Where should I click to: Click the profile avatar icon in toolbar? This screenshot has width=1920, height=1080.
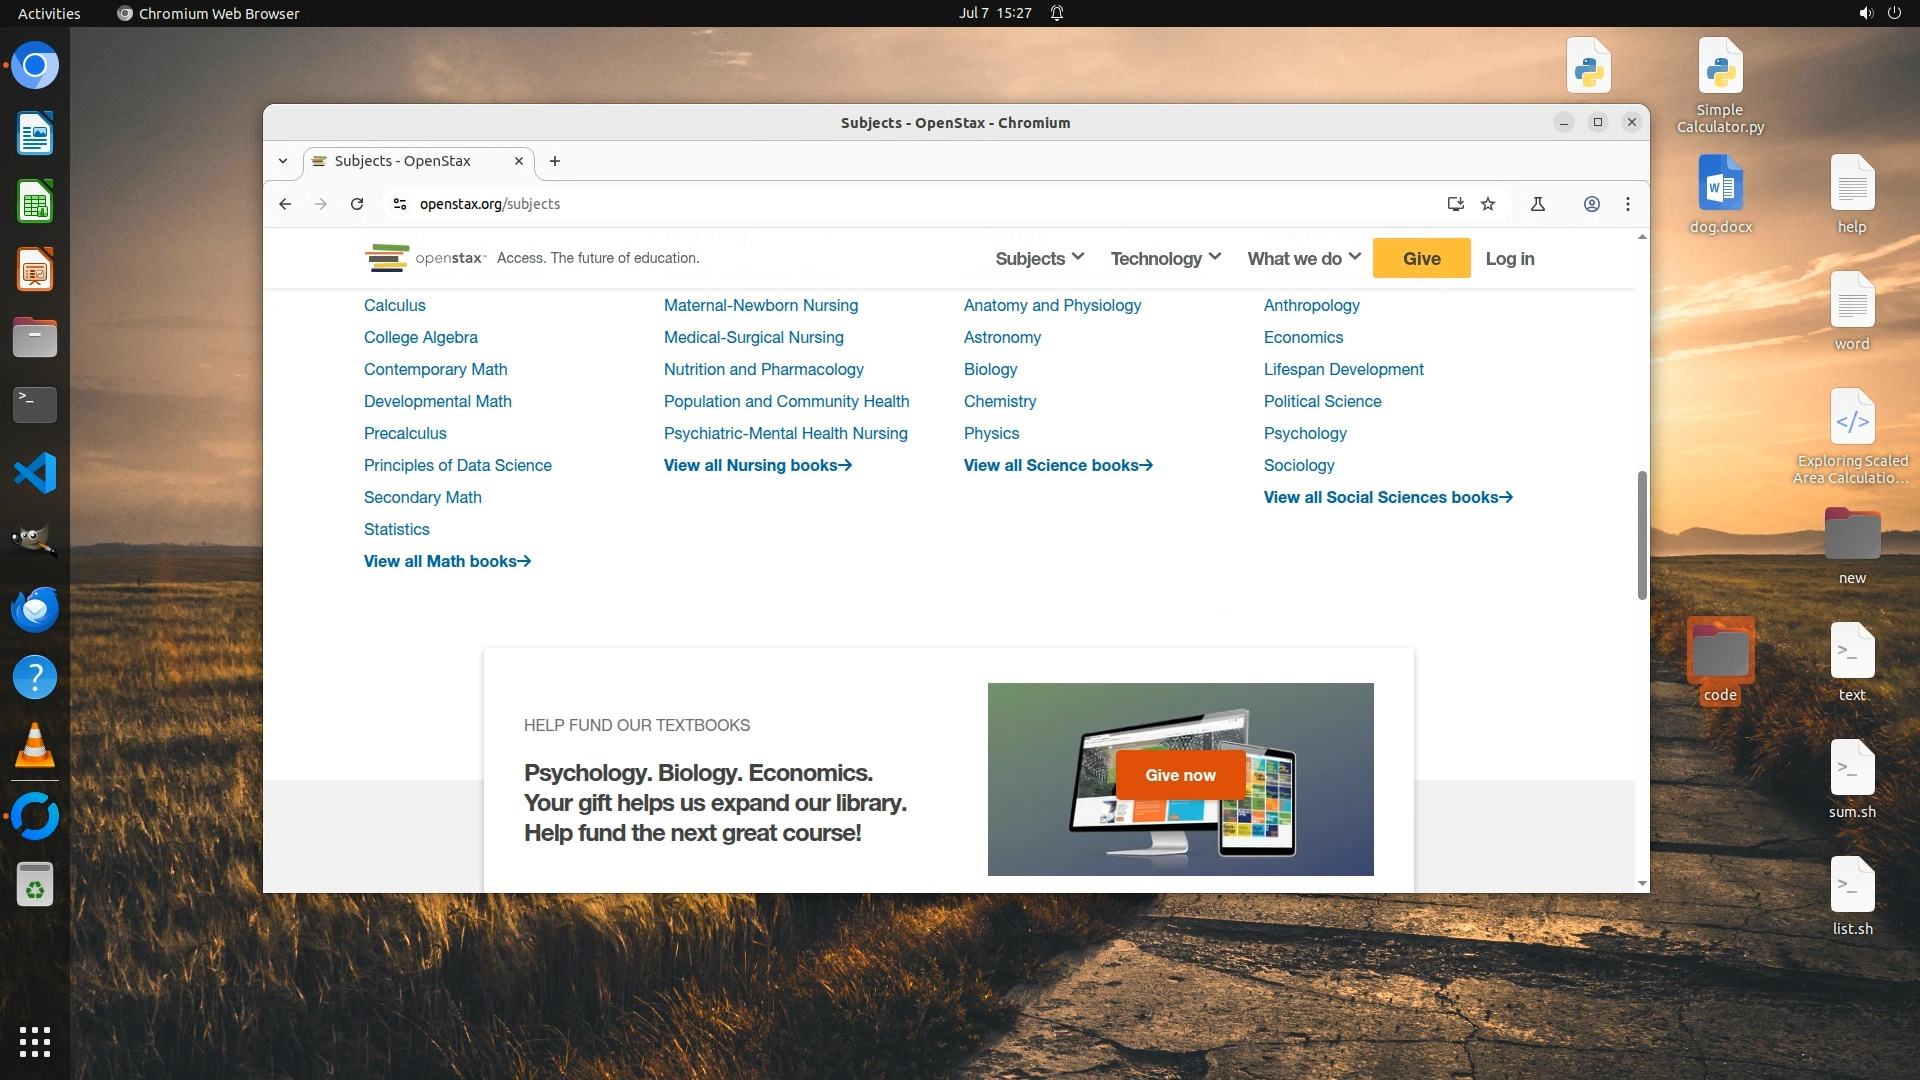tap(1591, 204)
